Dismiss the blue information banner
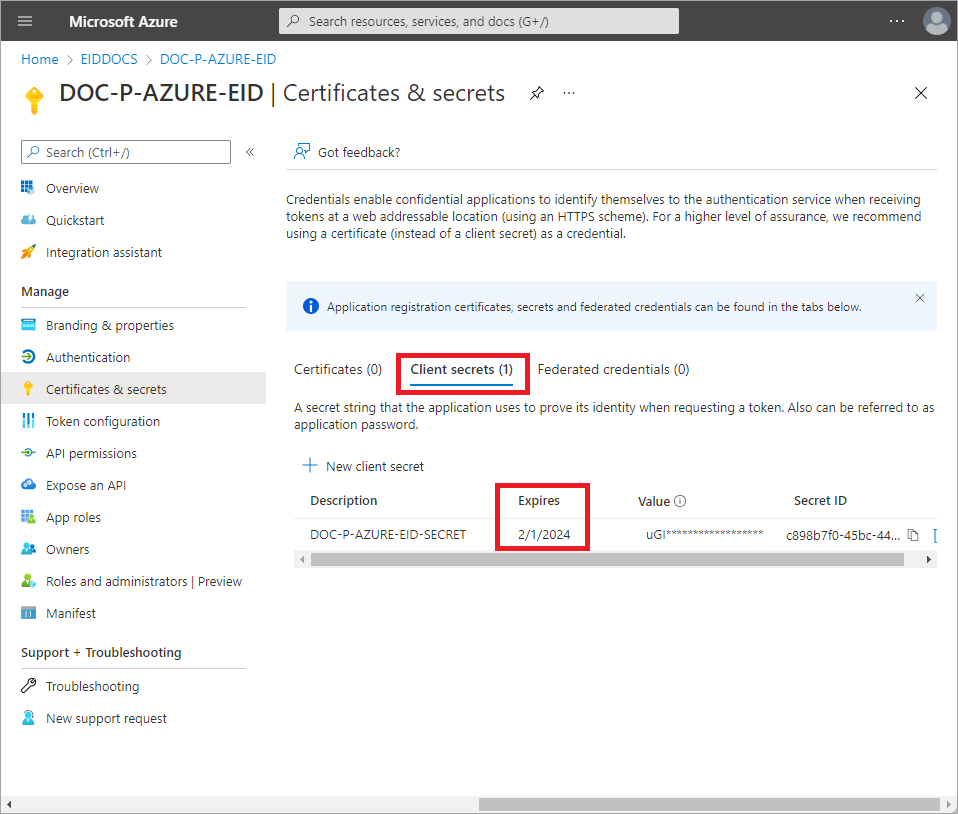 click(920, 298)
